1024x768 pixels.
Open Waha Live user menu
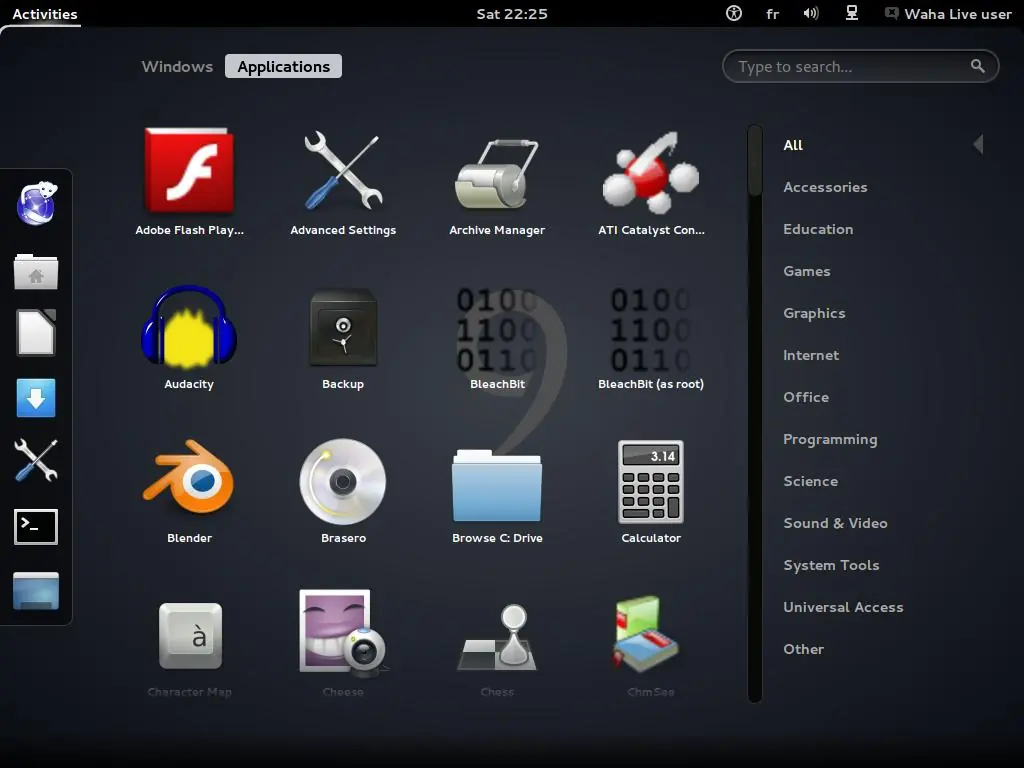pyautogui.click(x=948, y=14)
